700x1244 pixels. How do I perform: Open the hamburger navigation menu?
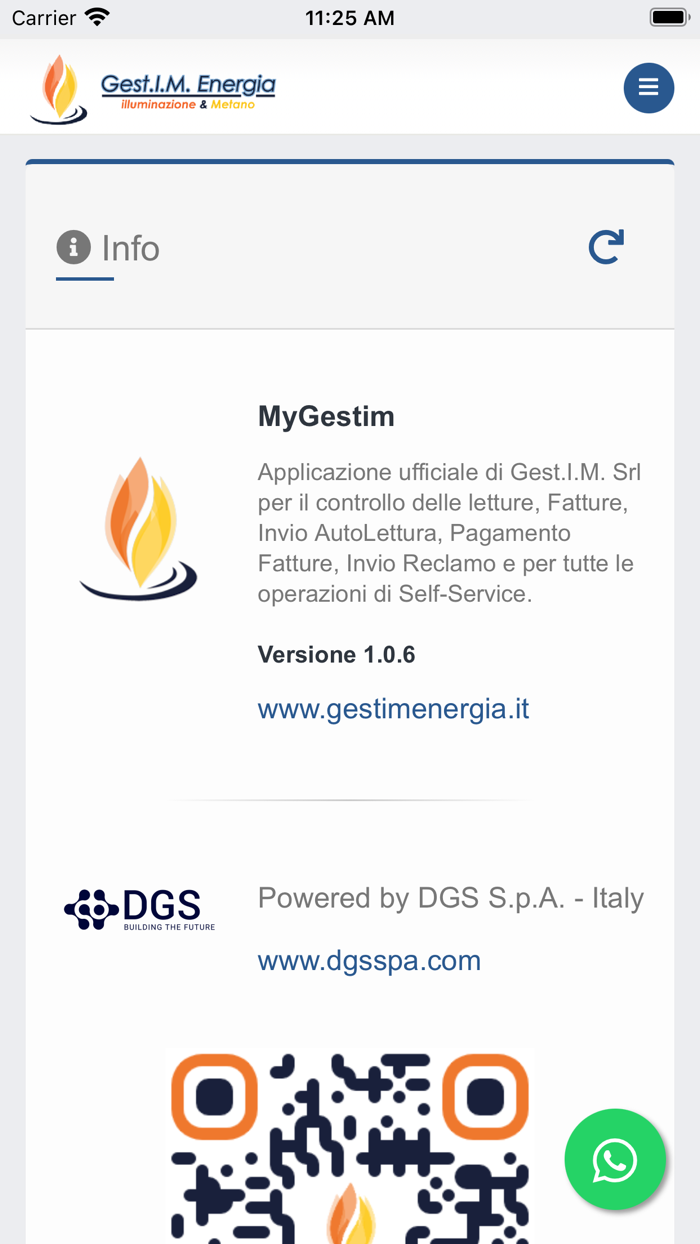pos(648,87)
